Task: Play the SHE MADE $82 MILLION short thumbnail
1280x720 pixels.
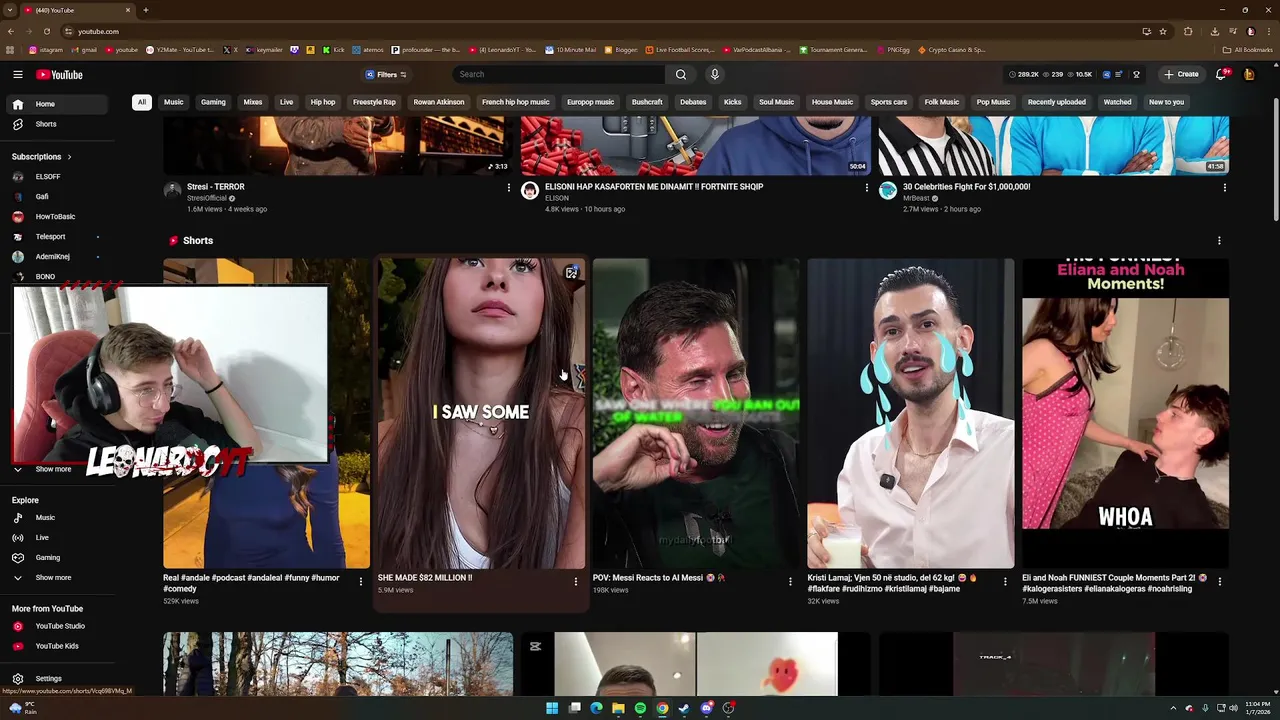Action: point(481,413)
